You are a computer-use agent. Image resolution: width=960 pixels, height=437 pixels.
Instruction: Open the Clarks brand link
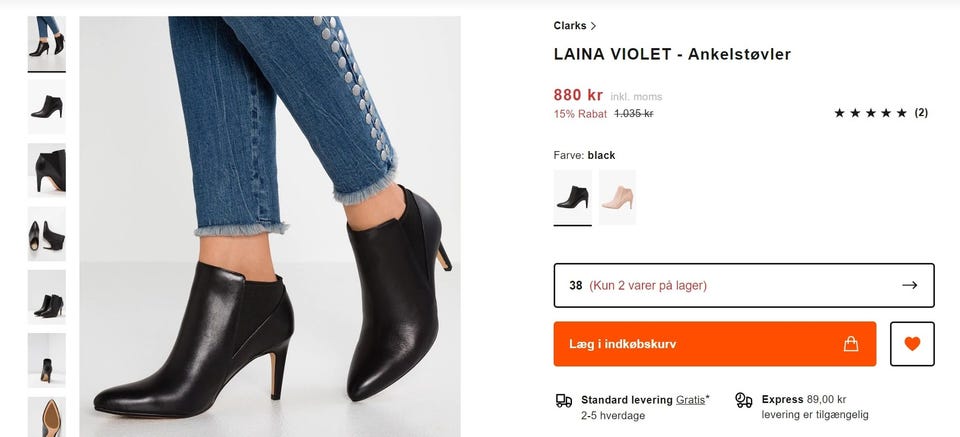[x=570, y=26]
